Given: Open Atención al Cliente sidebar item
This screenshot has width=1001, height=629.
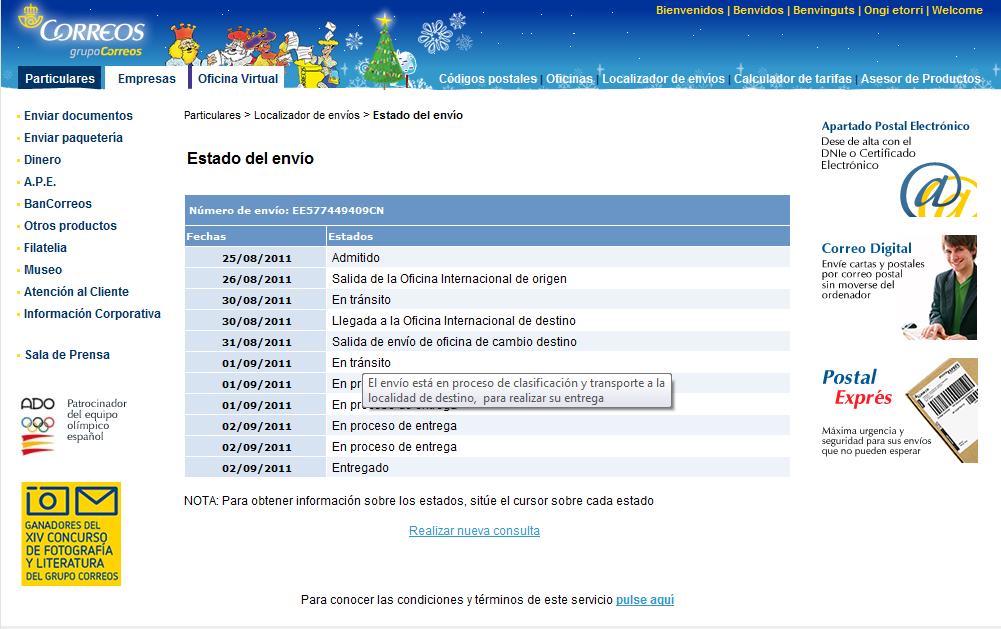Looking at the screenshot, I should coord(76,292).
